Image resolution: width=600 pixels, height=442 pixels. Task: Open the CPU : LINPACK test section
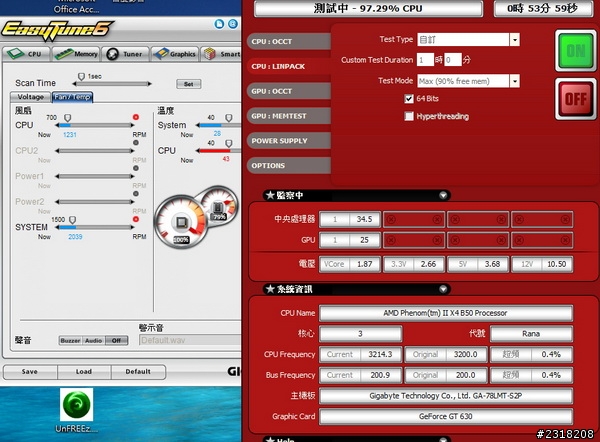coord(289,67)
